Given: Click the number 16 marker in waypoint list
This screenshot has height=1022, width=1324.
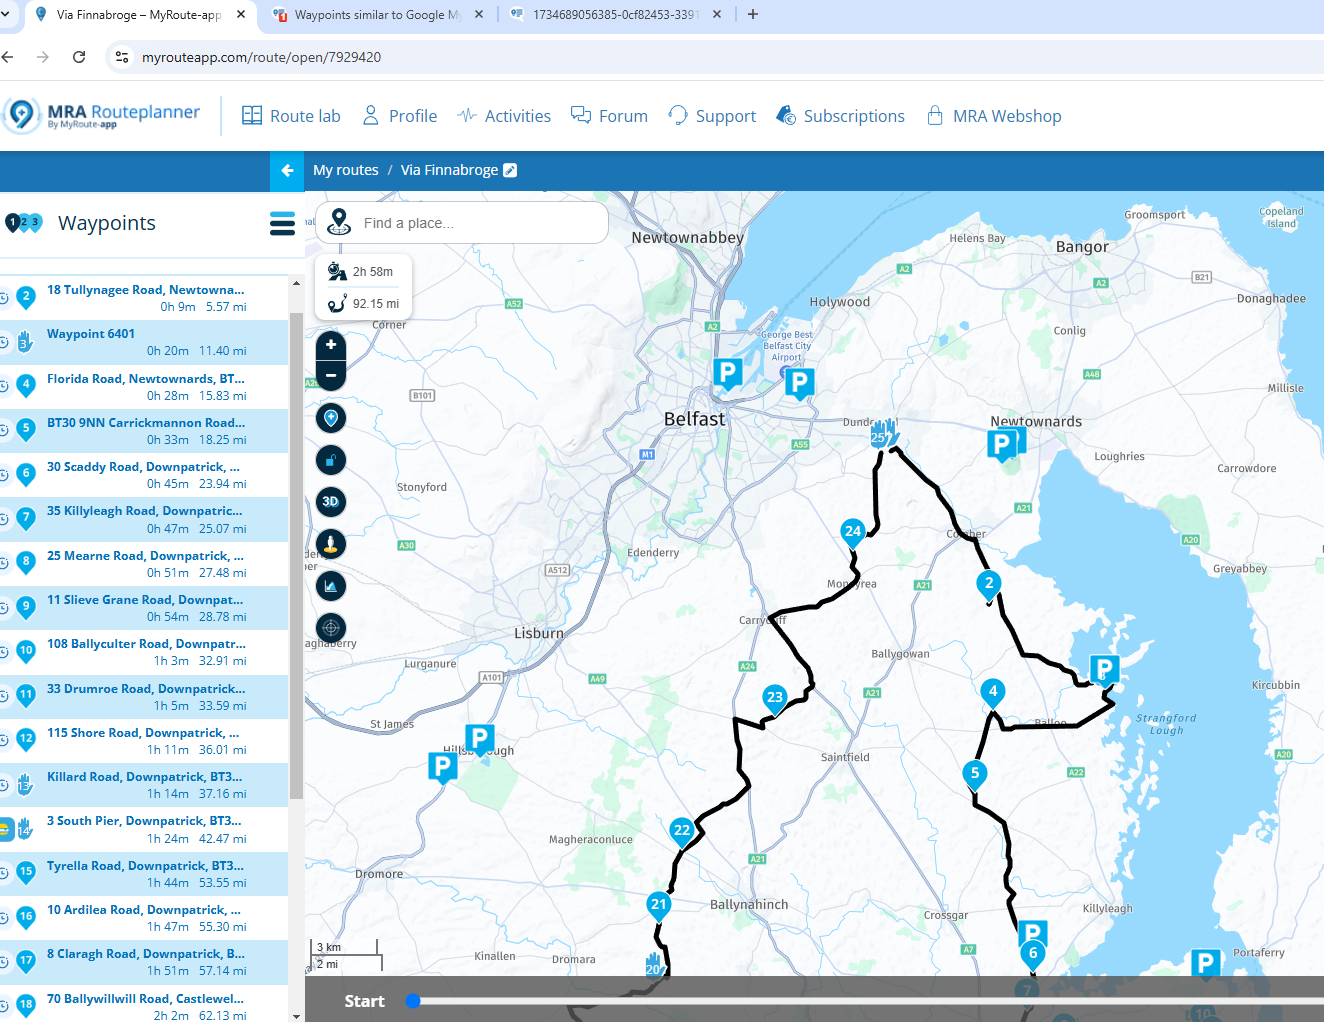Looking at the screenshot, I should (26, 917).
